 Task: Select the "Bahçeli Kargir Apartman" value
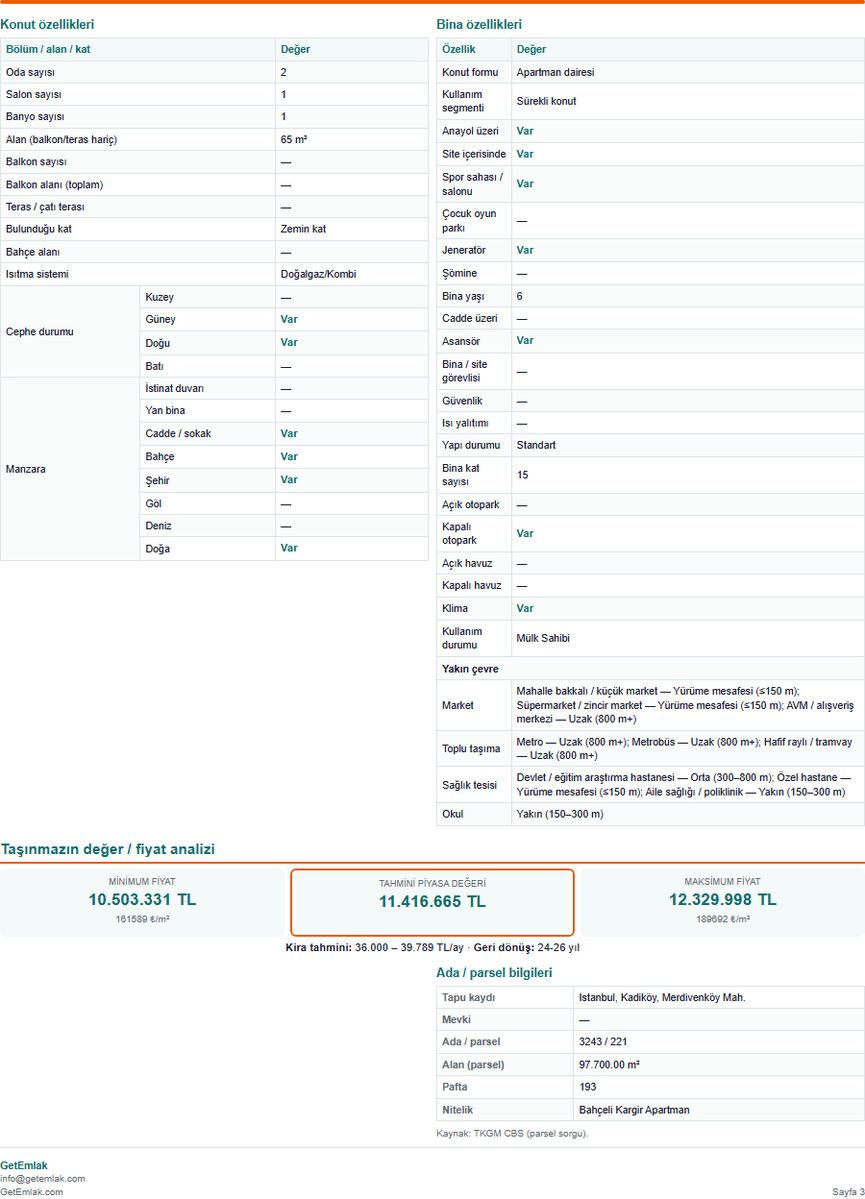pyautogui.click(x=634, y=1110)
